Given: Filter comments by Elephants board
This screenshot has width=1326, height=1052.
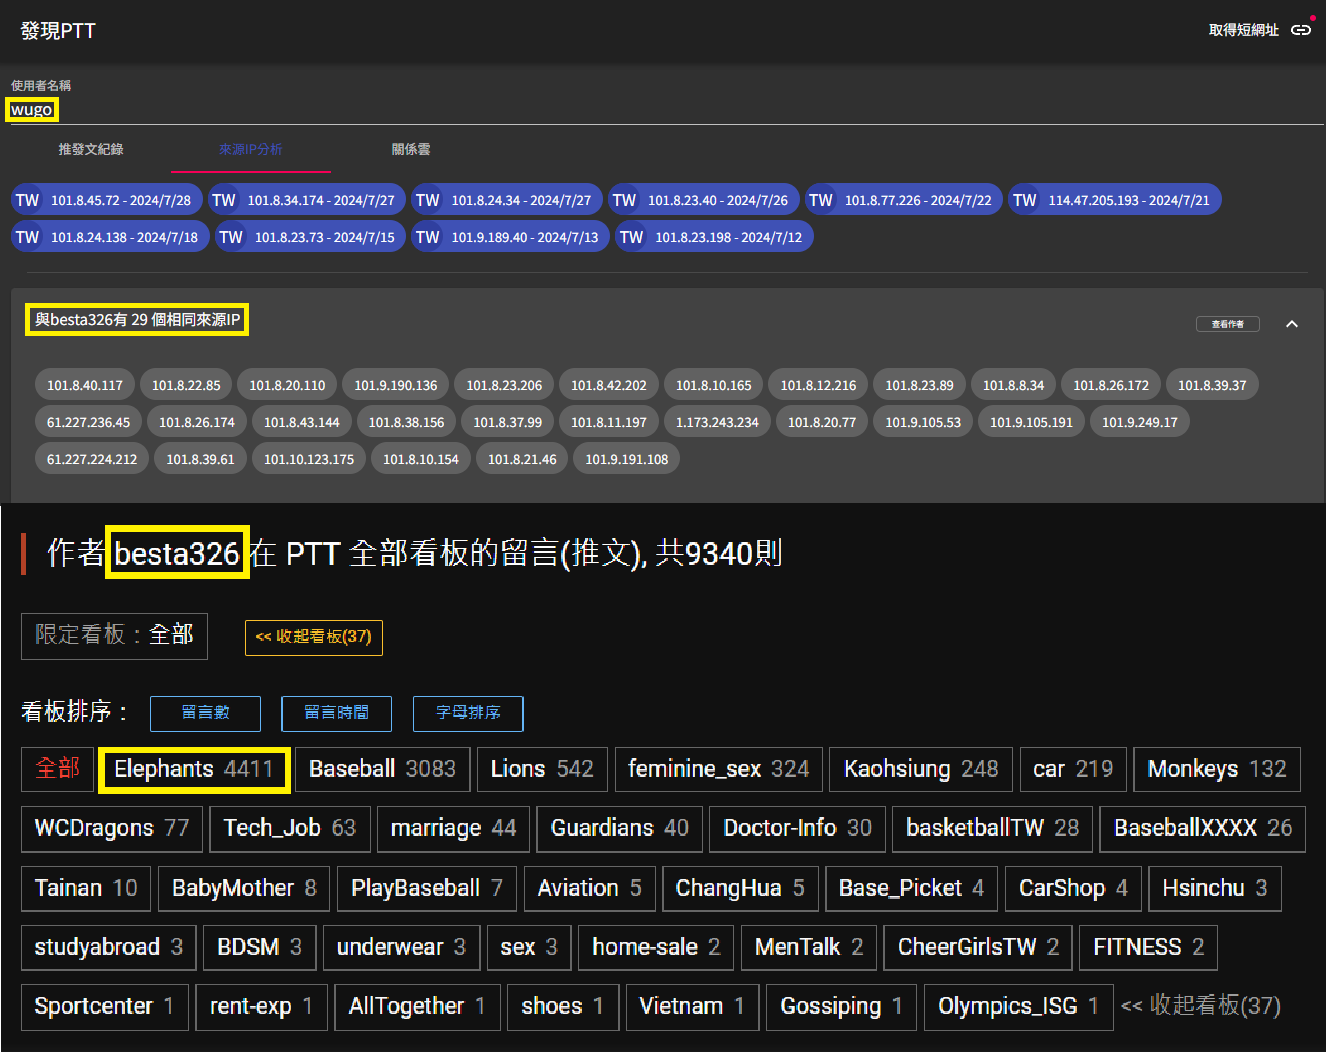Looking at the screenshot, I should 194,769.
